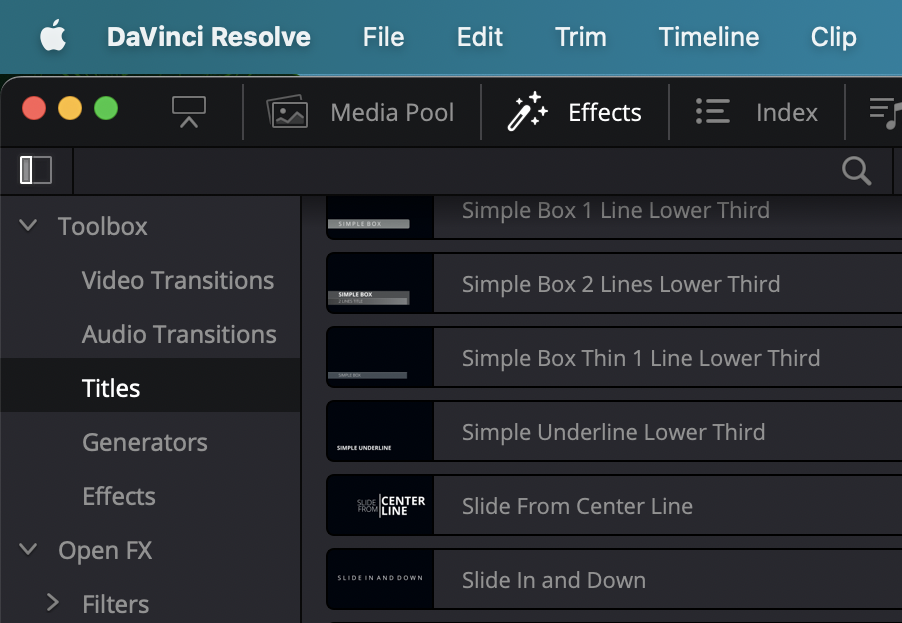
Task: Select Generators in Toolbox
Action: [x=145, y=442]
